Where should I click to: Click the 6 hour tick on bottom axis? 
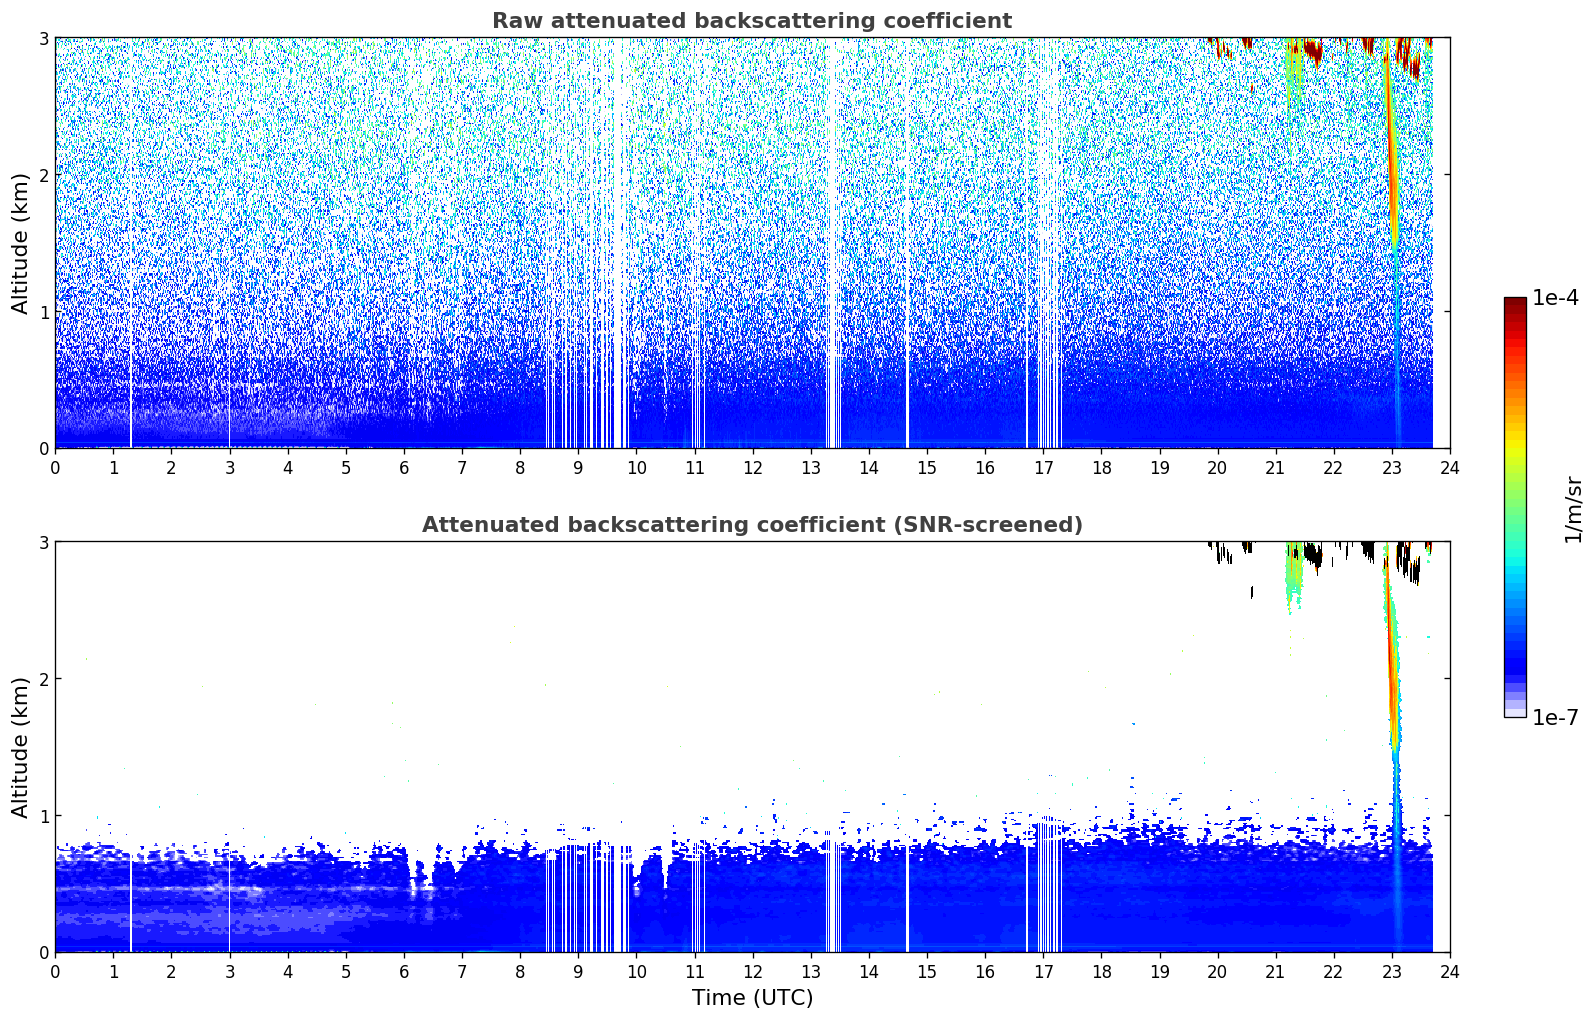(x=404, y=971)
